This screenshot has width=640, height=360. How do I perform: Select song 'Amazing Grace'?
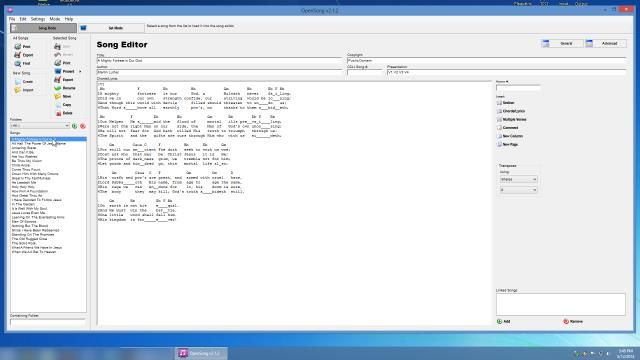(24, 148)
